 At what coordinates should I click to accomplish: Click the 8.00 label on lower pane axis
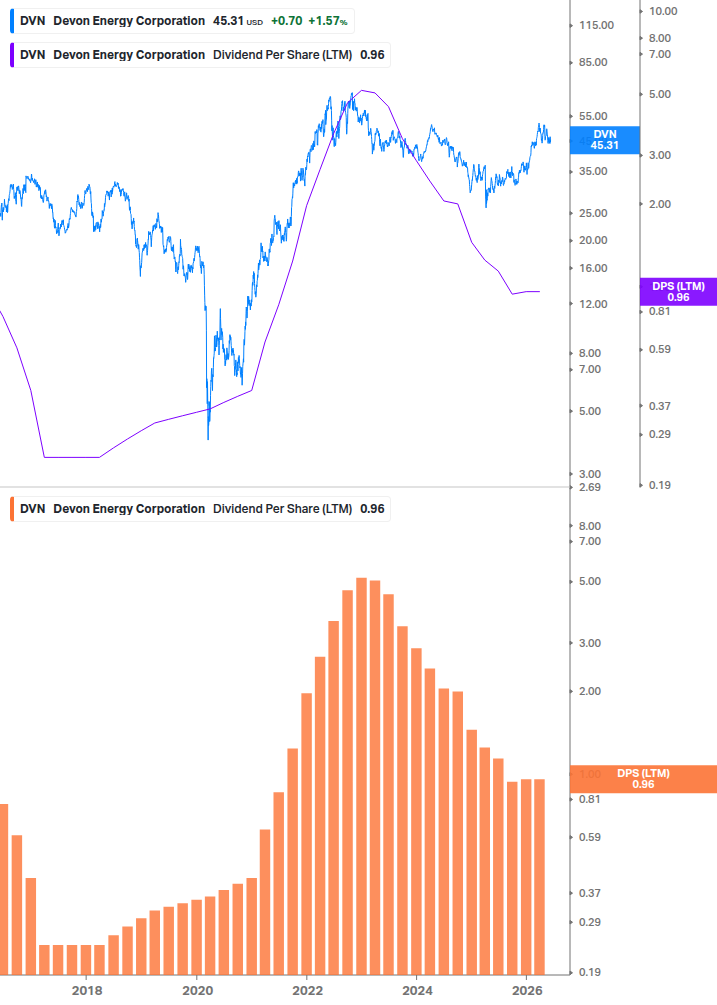(x=590, y=526)
